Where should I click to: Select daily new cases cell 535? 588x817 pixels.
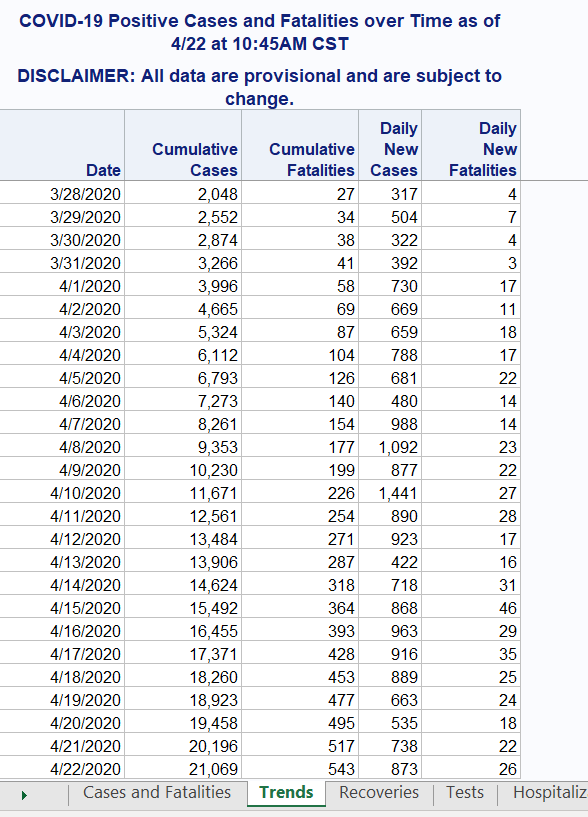click(x=390, y=722)
